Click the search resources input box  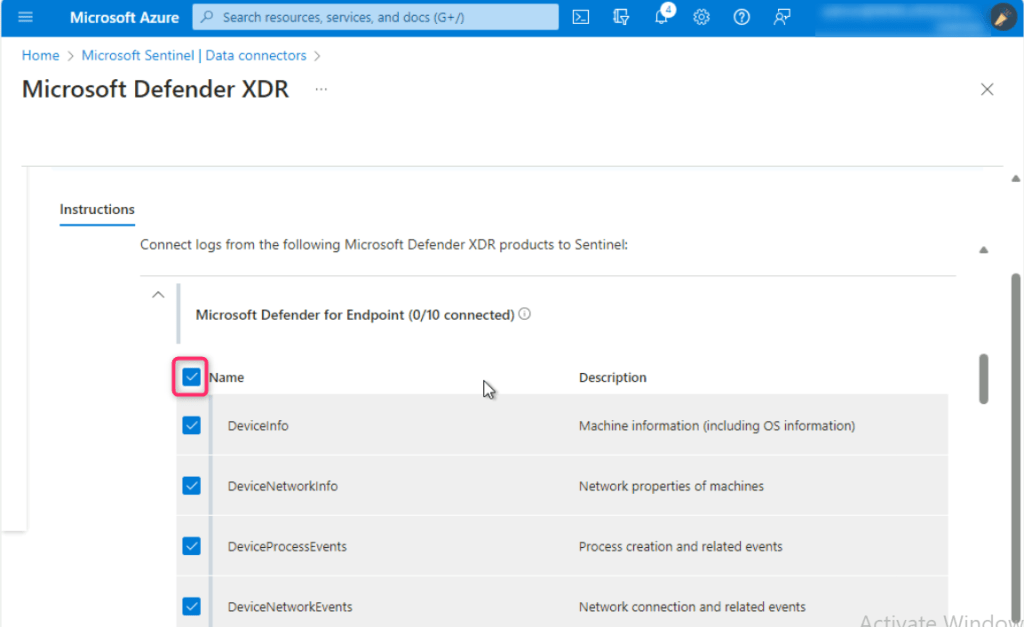[375, 17]
